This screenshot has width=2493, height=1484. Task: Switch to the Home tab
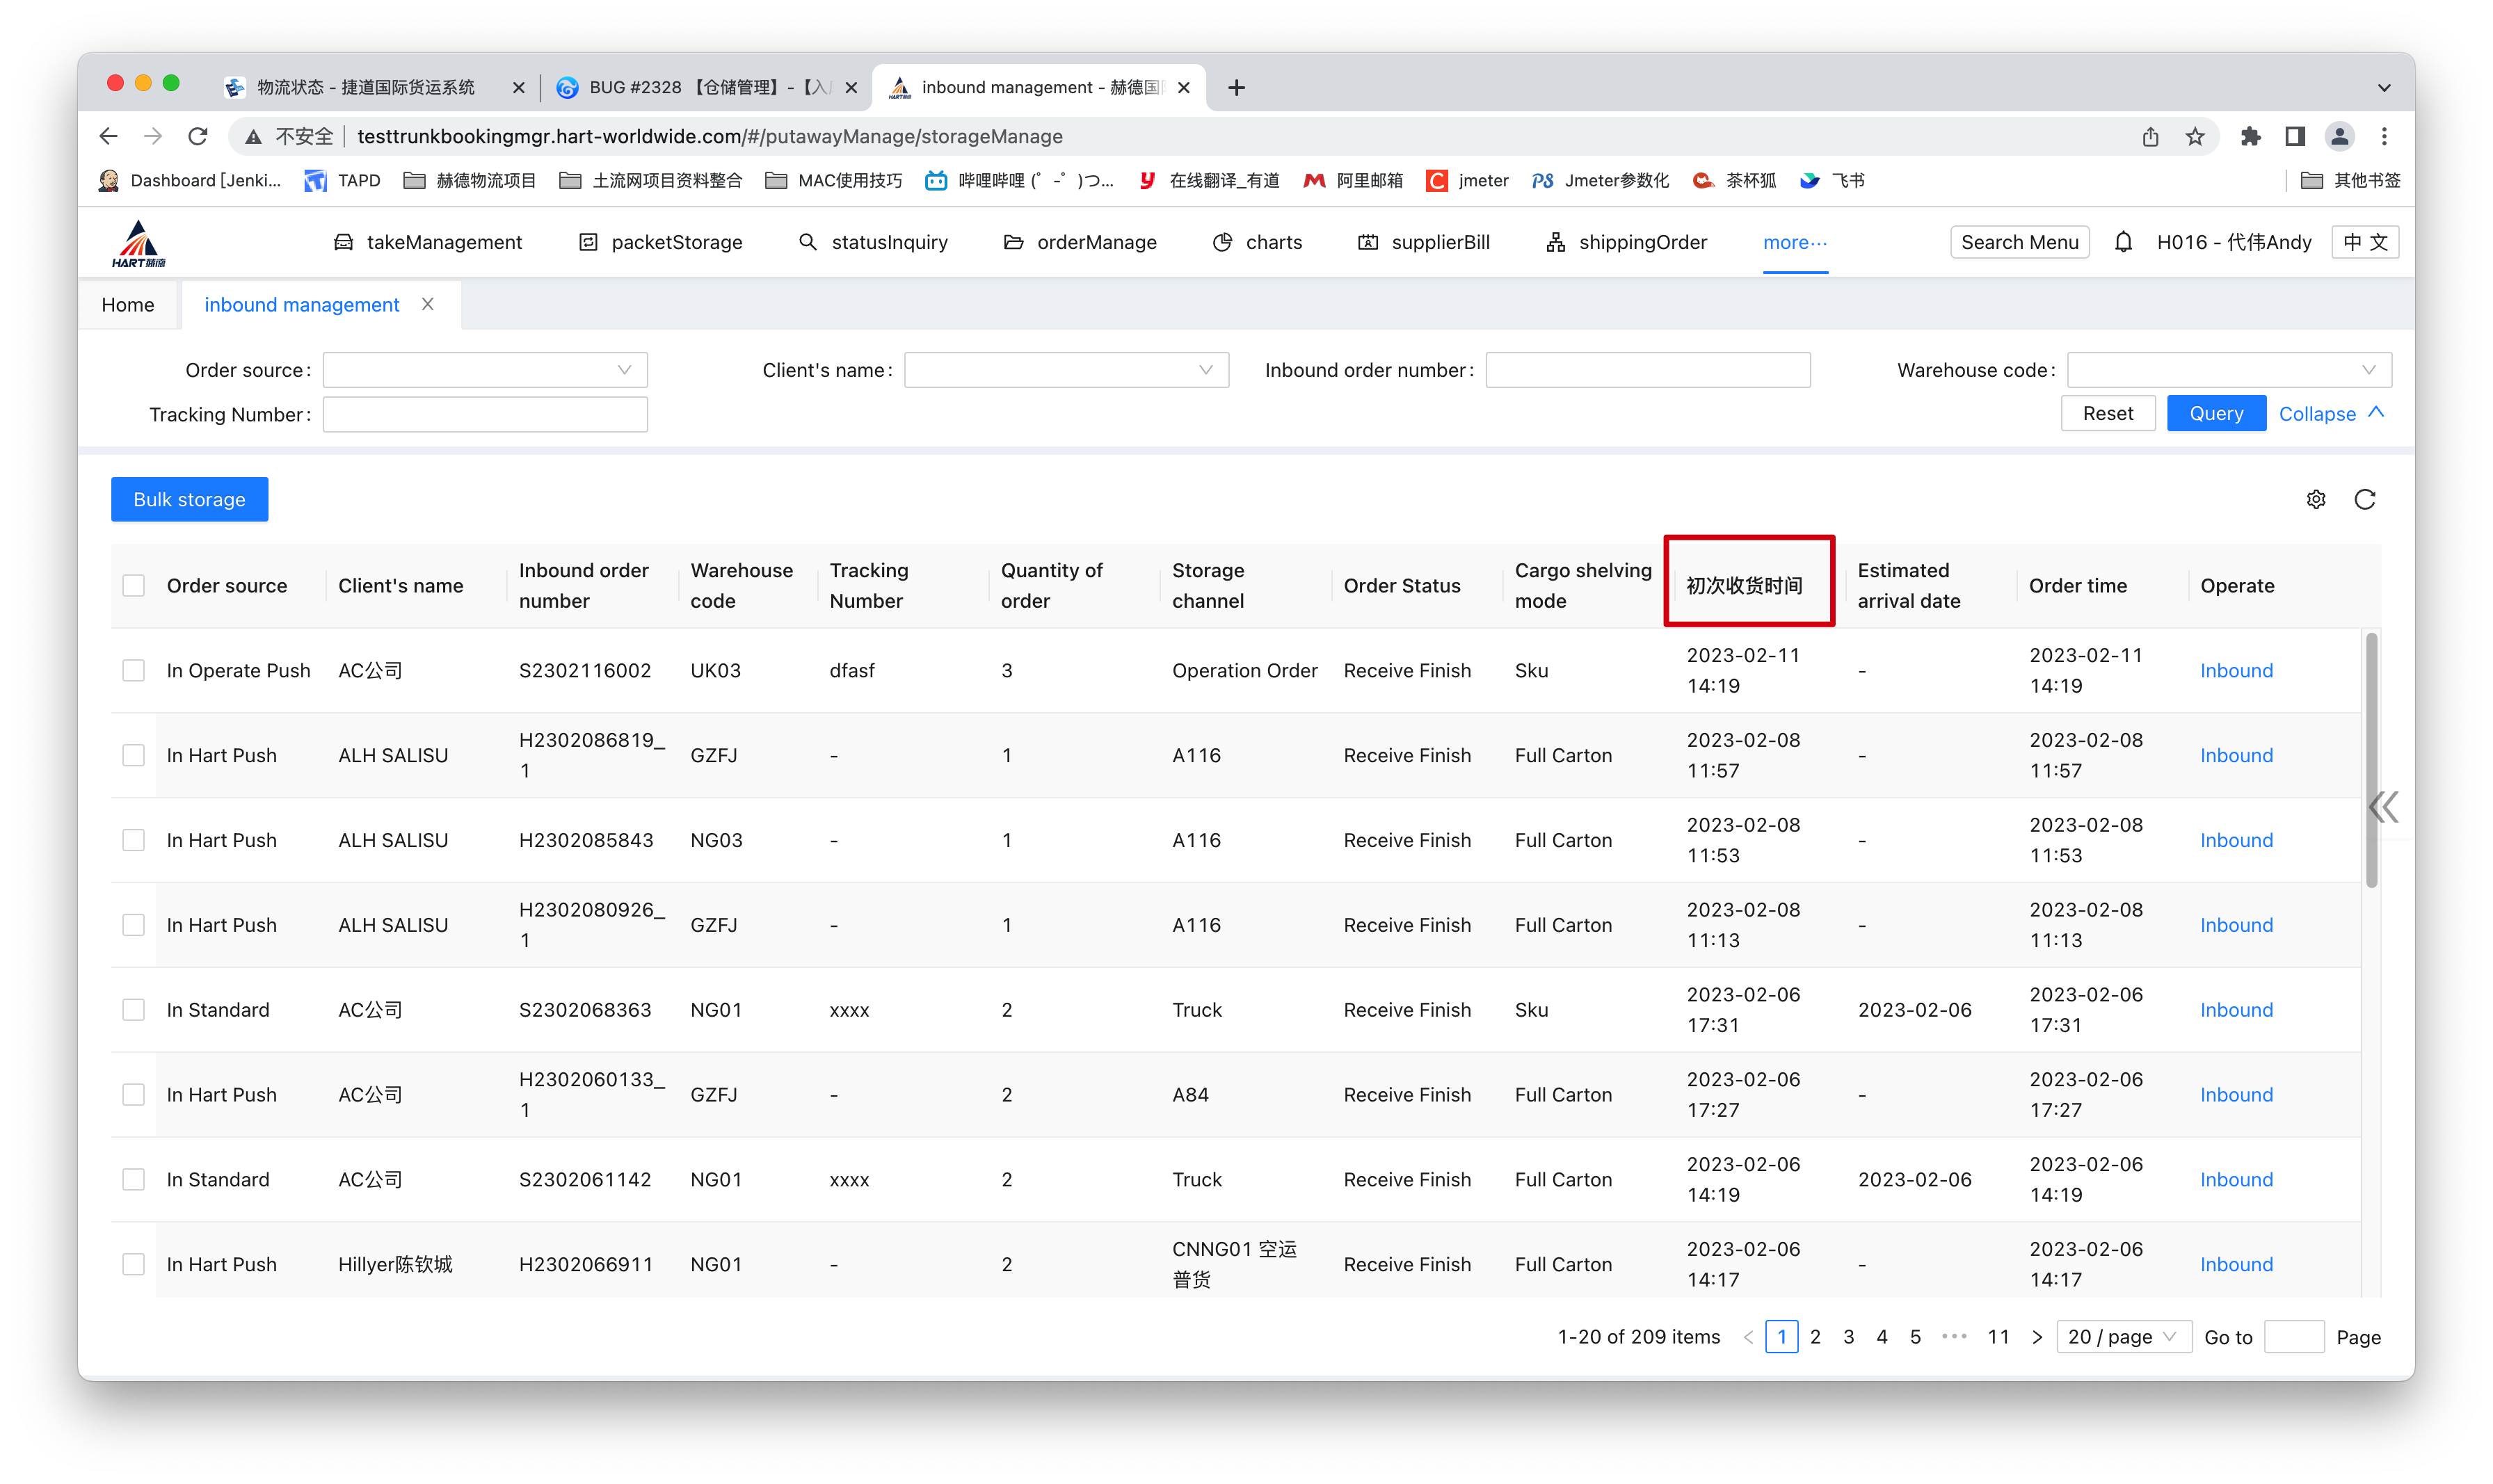pyautogui.click(x=128, y=305)
